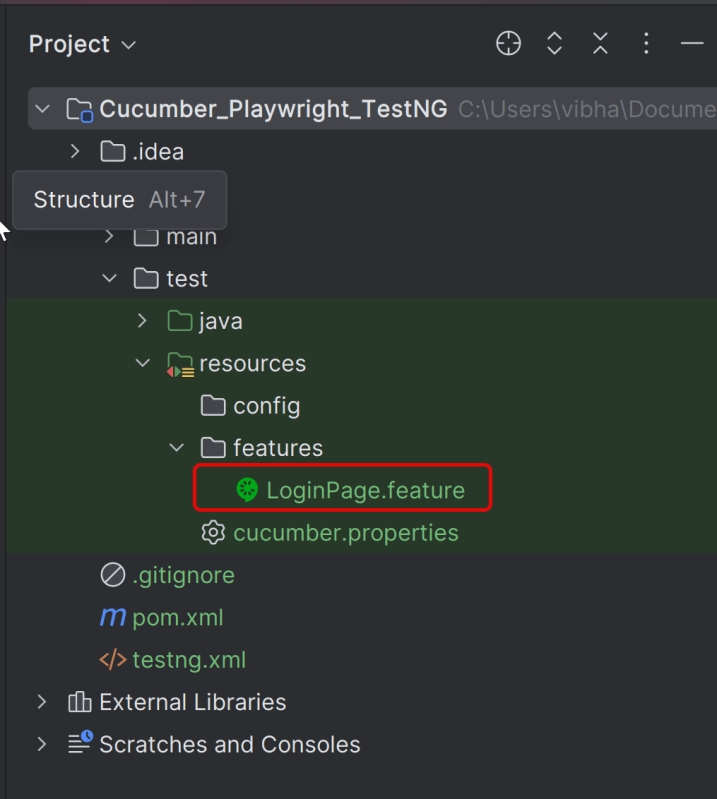The height and width of the screenshot is (799, 717).
Task: Expand the java folder arrow
Action: pyautogui.click(x=143, y=321)
